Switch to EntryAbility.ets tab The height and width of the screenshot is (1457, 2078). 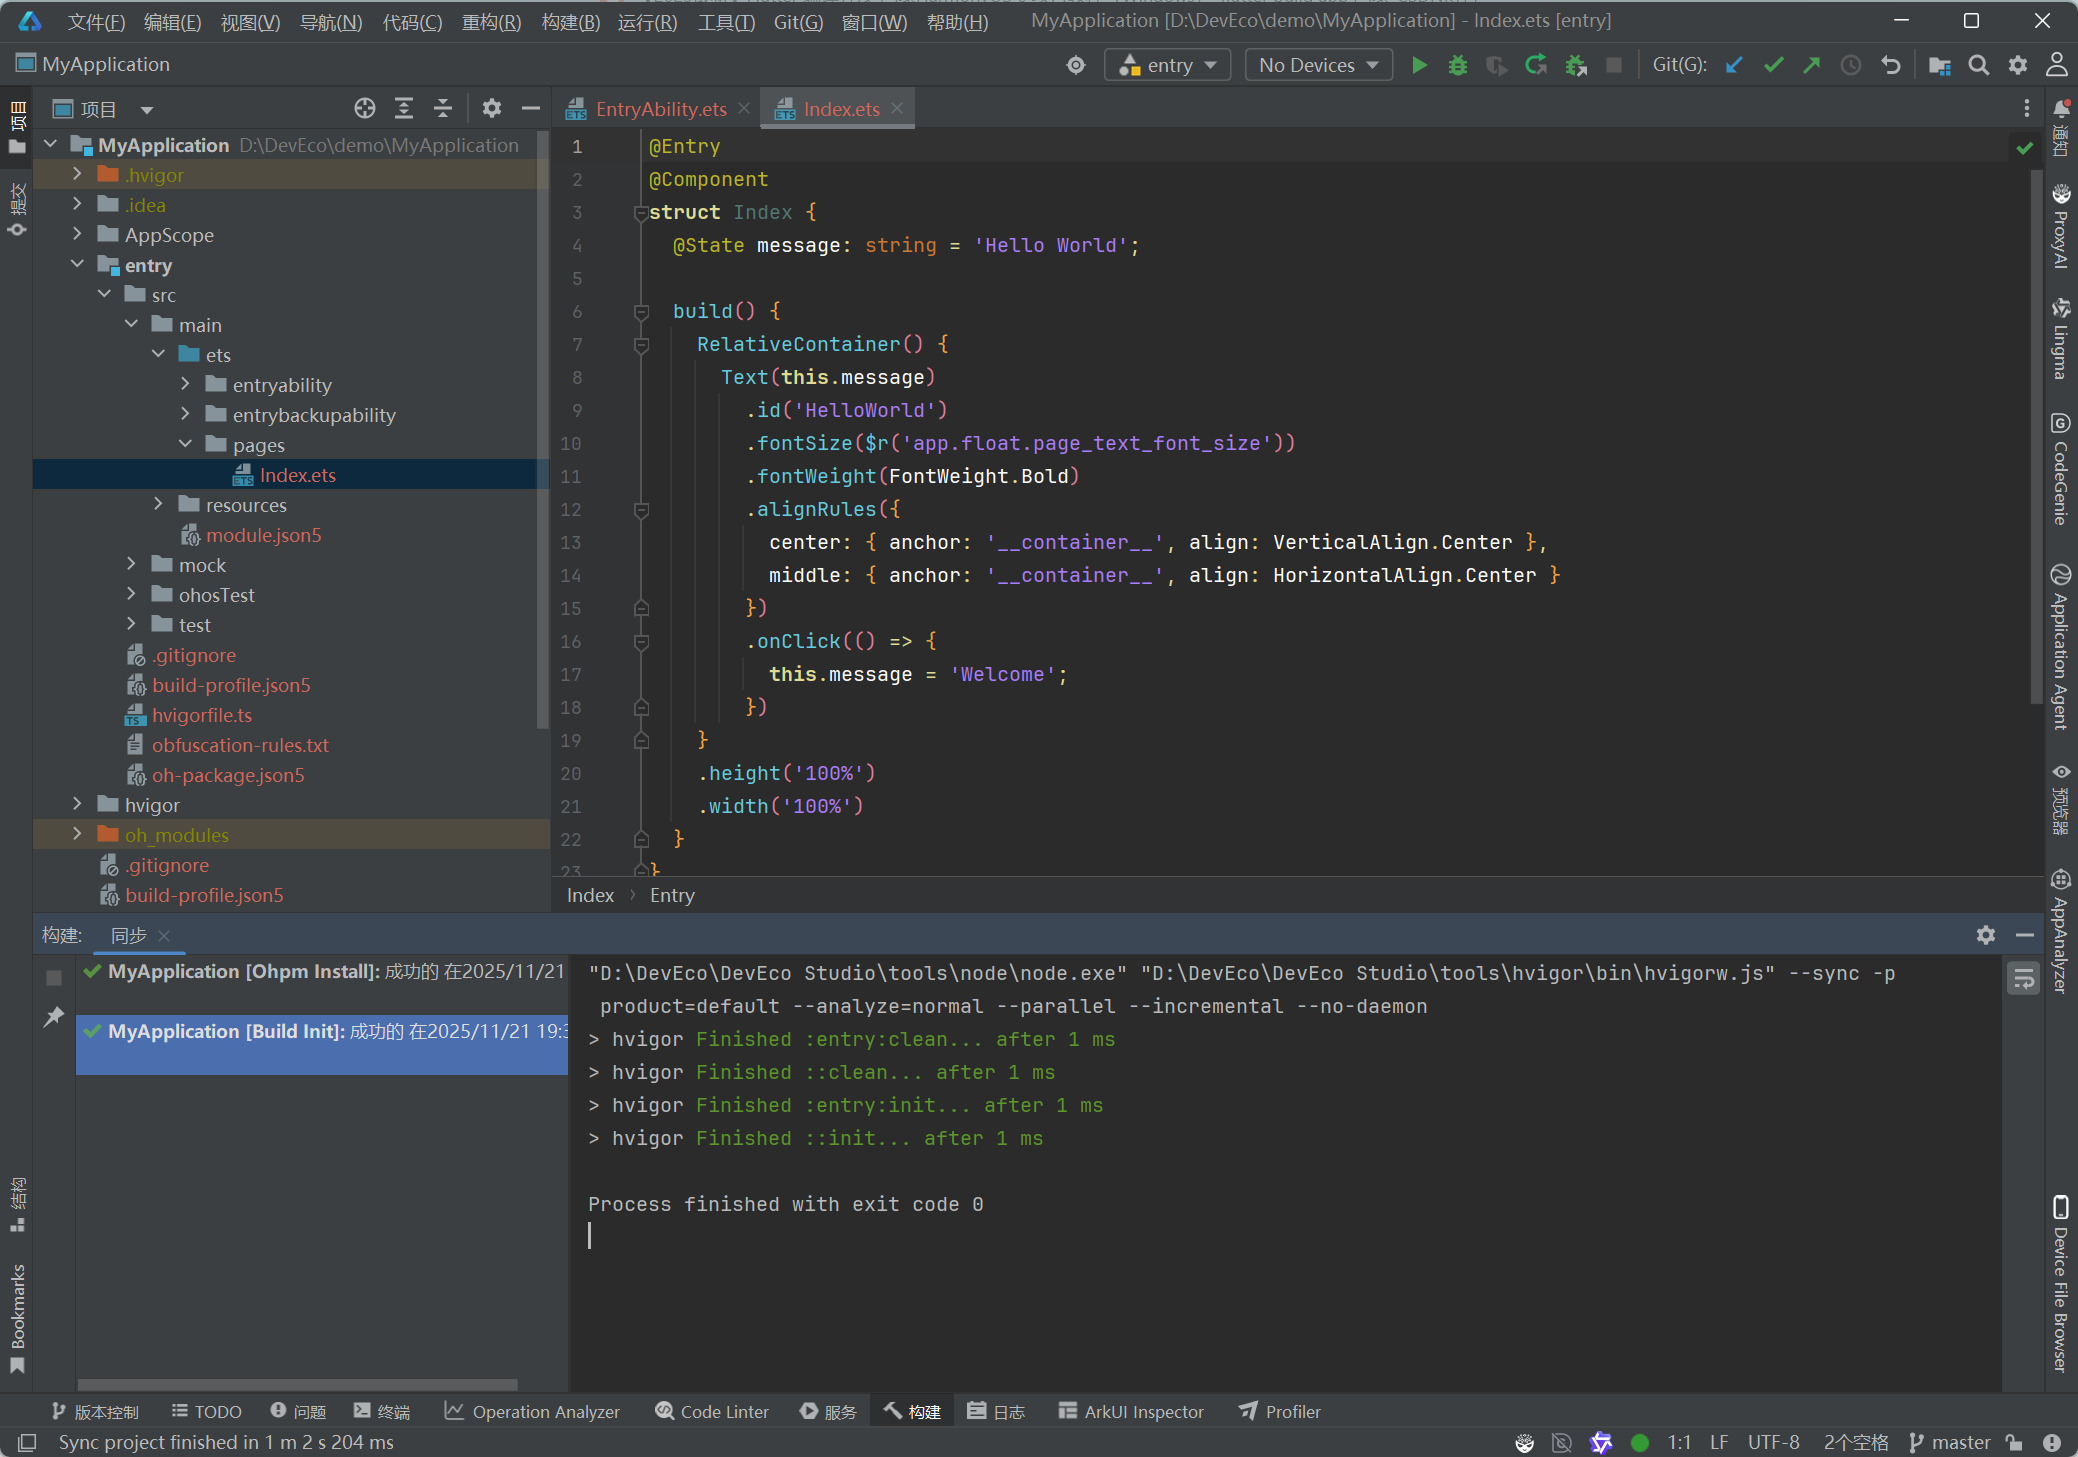[x=661, y=109]
